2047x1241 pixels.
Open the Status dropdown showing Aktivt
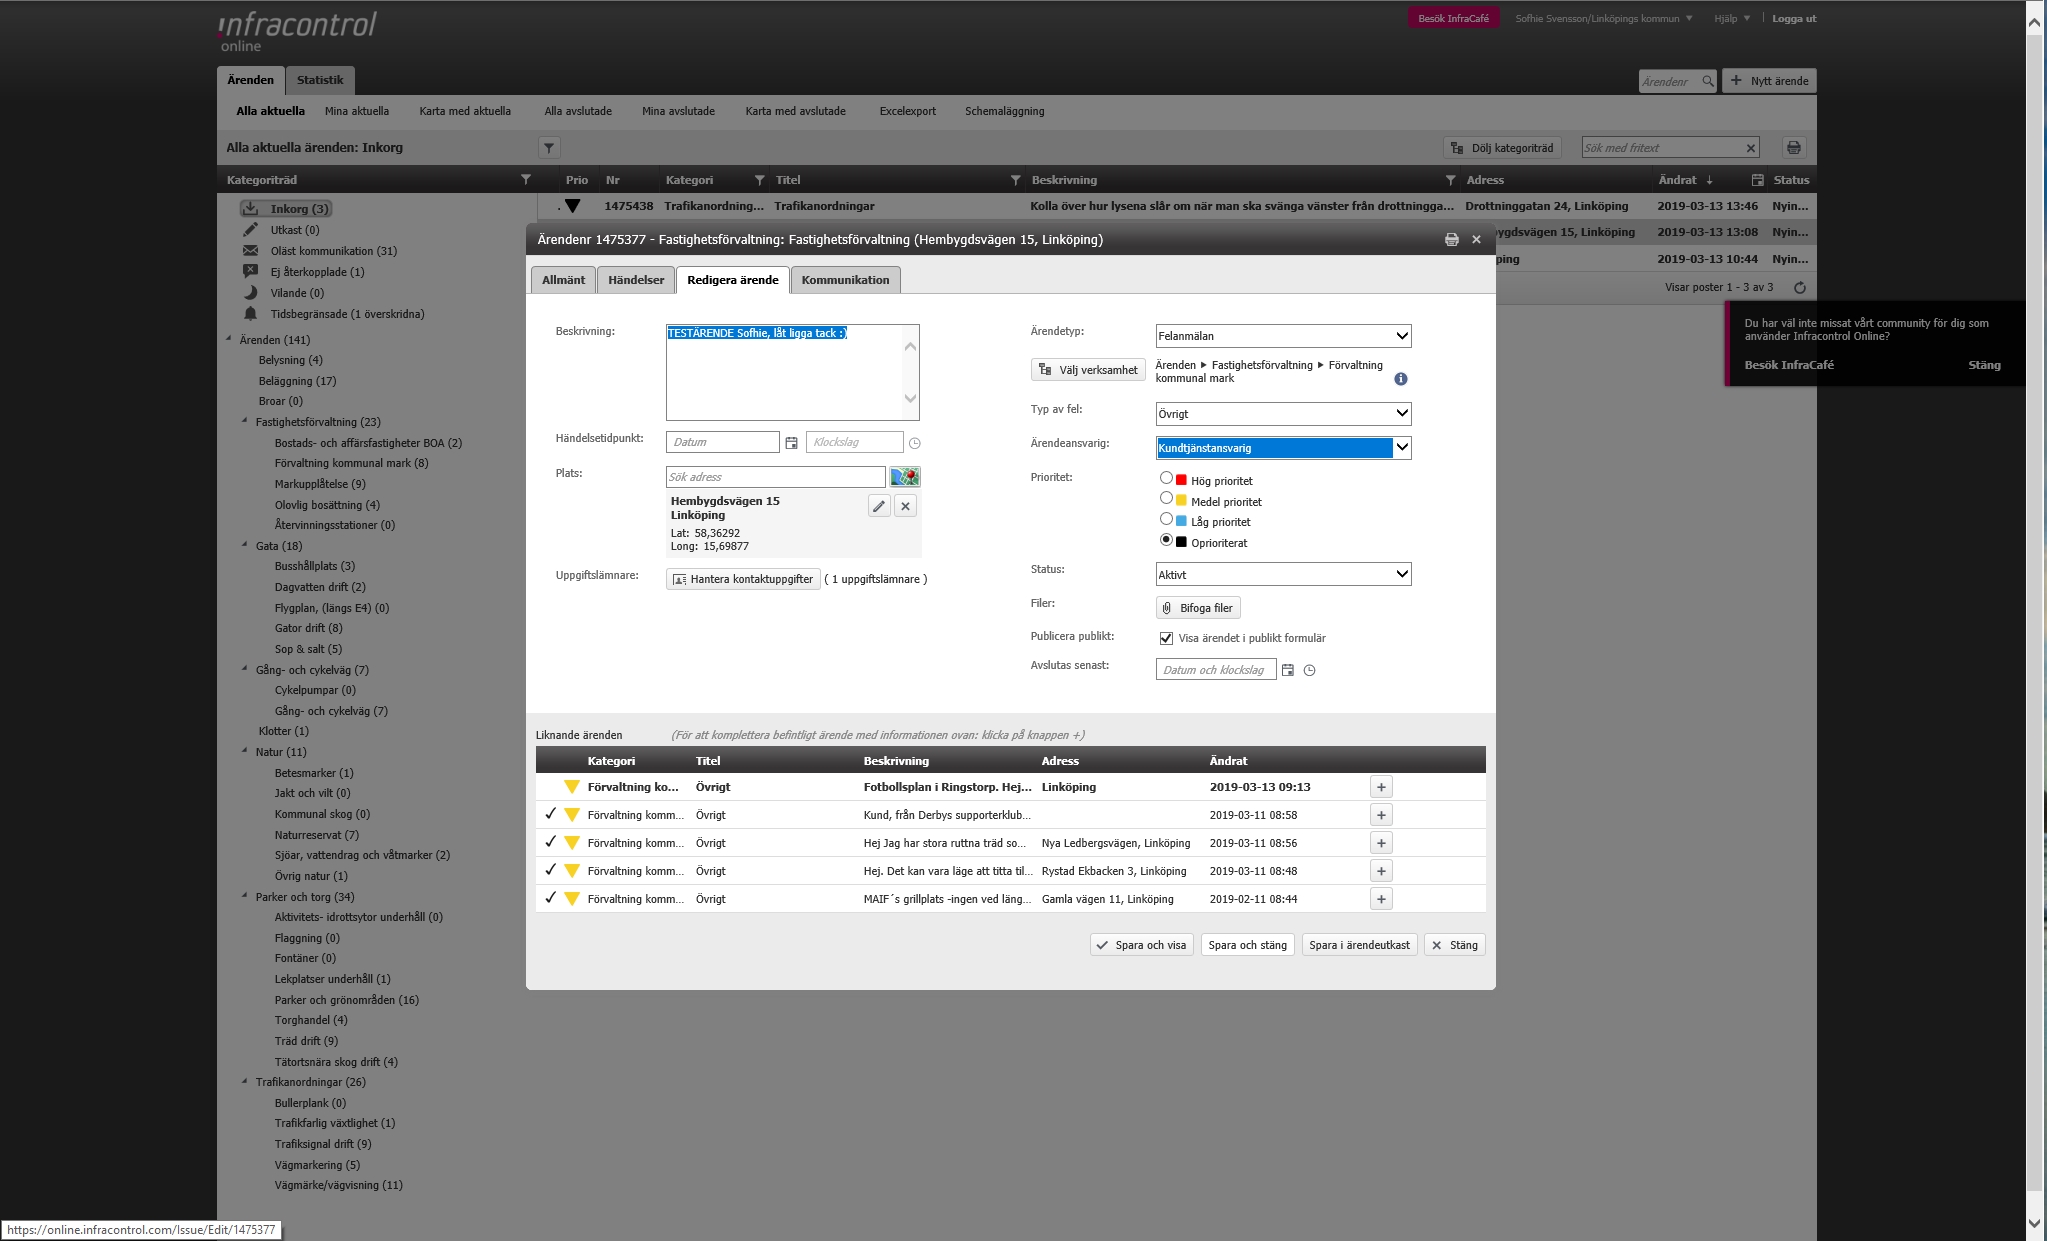point(1283,575)
